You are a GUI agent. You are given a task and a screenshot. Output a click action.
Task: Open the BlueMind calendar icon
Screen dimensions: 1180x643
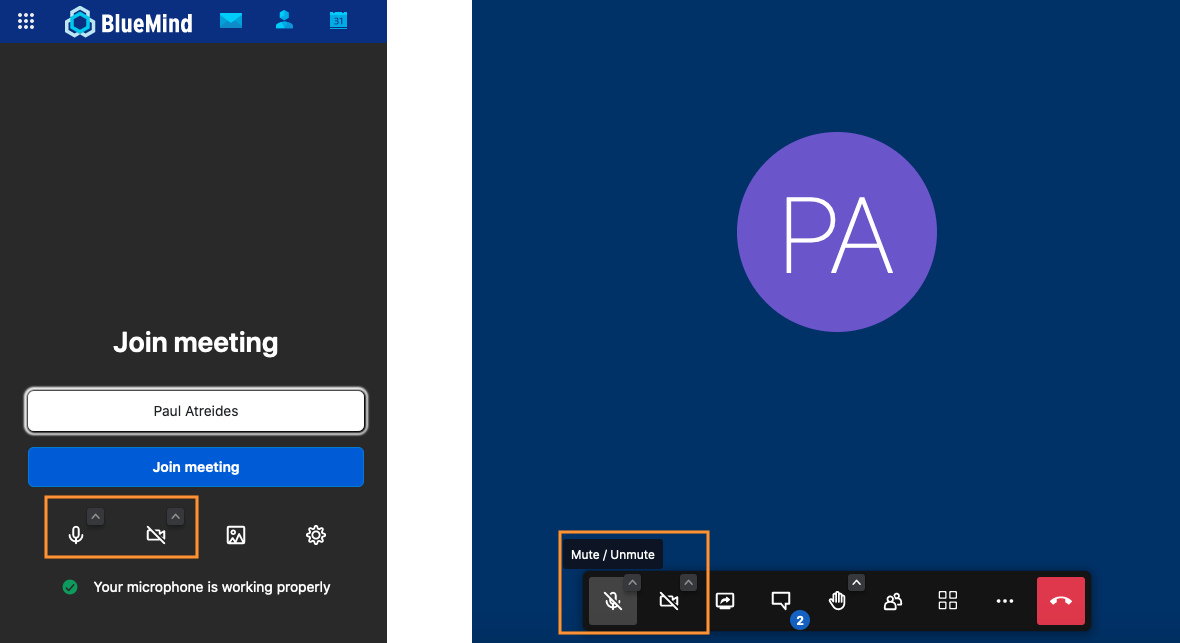[x=338, y=21]
